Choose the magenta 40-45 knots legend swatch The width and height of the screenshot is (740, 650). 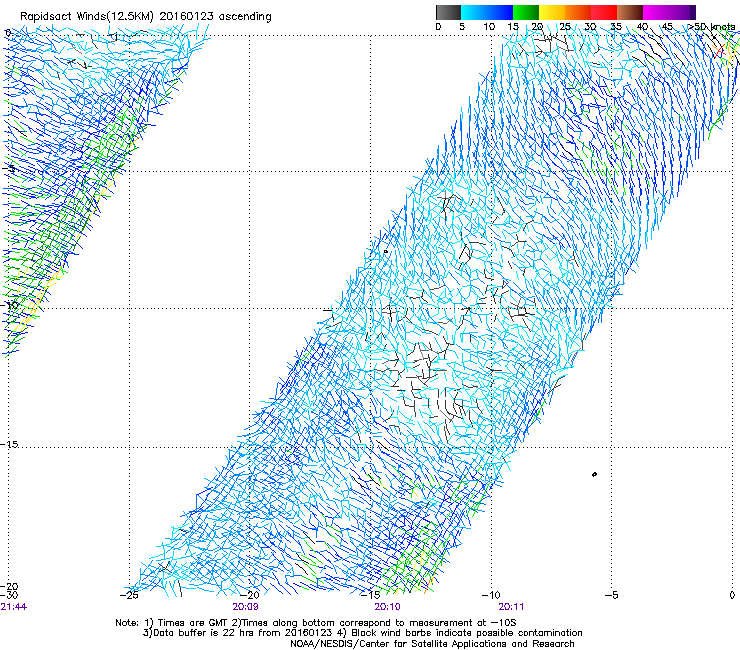point(656,12)
